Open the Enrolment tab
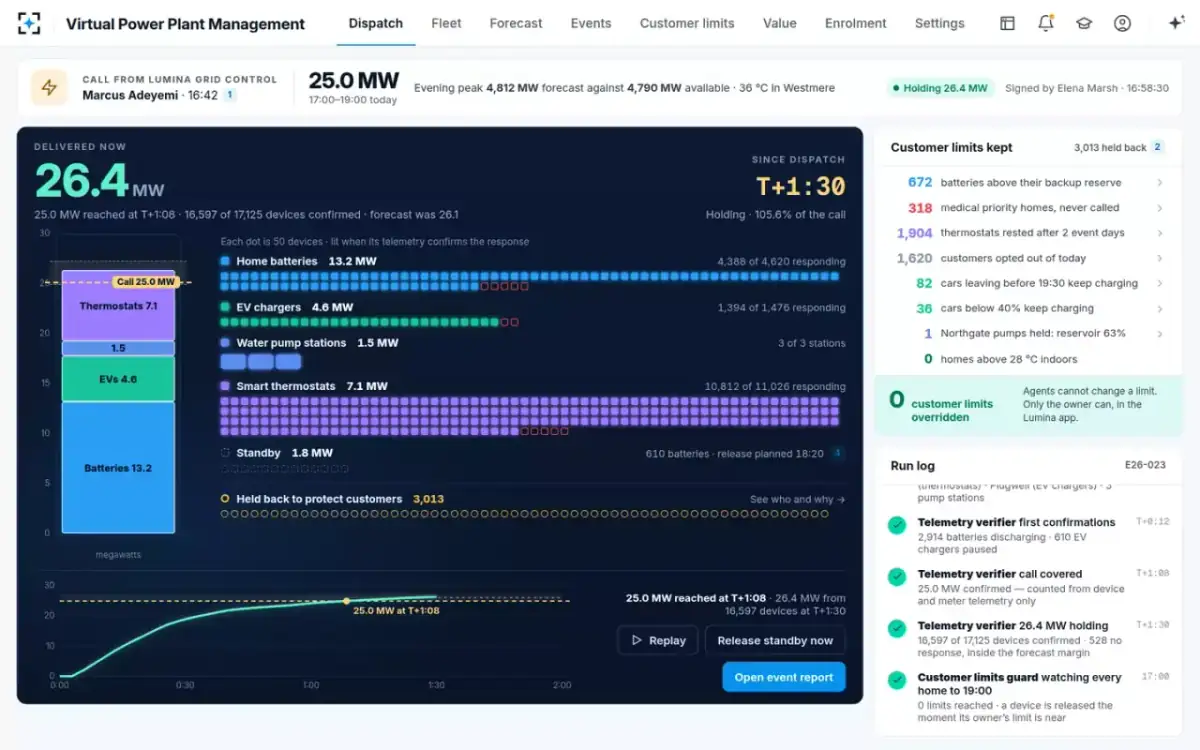This screenshot has width=1200, height=750. 856,23
